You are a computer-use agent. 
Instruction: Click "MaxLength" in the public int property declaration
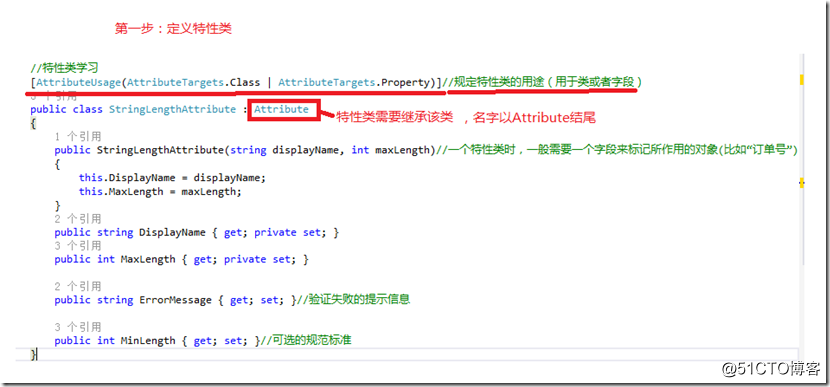pyautogui.click(x=148, y=259)
